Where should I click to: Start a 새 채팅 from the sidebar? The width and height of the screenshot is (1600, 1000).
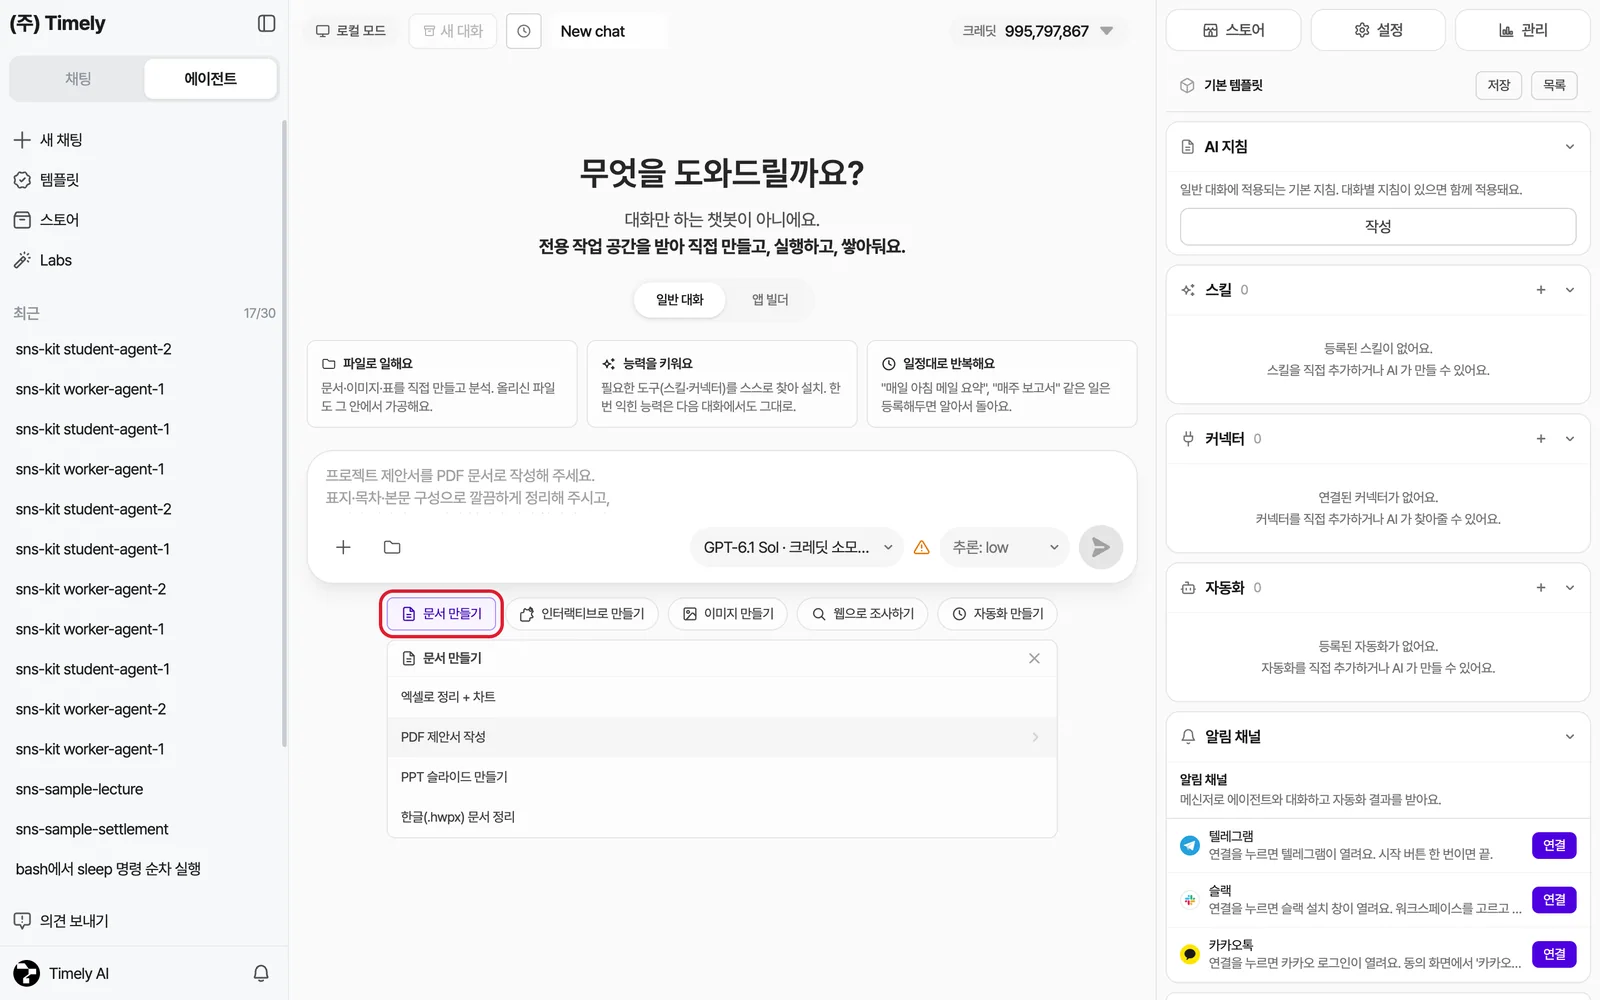coord(48,140)
